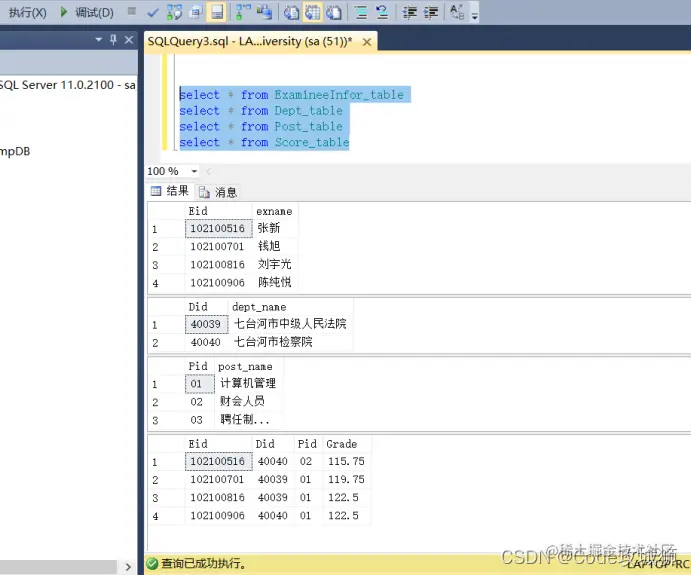Toggle auto-hide pin on left panel
This screenshot has width=692, height=576.
pyautogui.click(x=113, y=40)
